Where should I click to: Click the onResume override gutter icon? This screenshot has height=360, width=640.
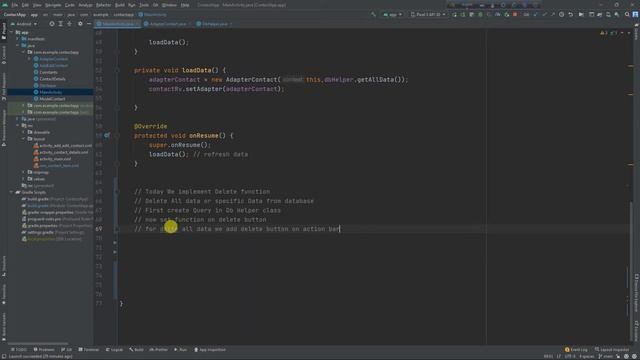click(107, 136)
